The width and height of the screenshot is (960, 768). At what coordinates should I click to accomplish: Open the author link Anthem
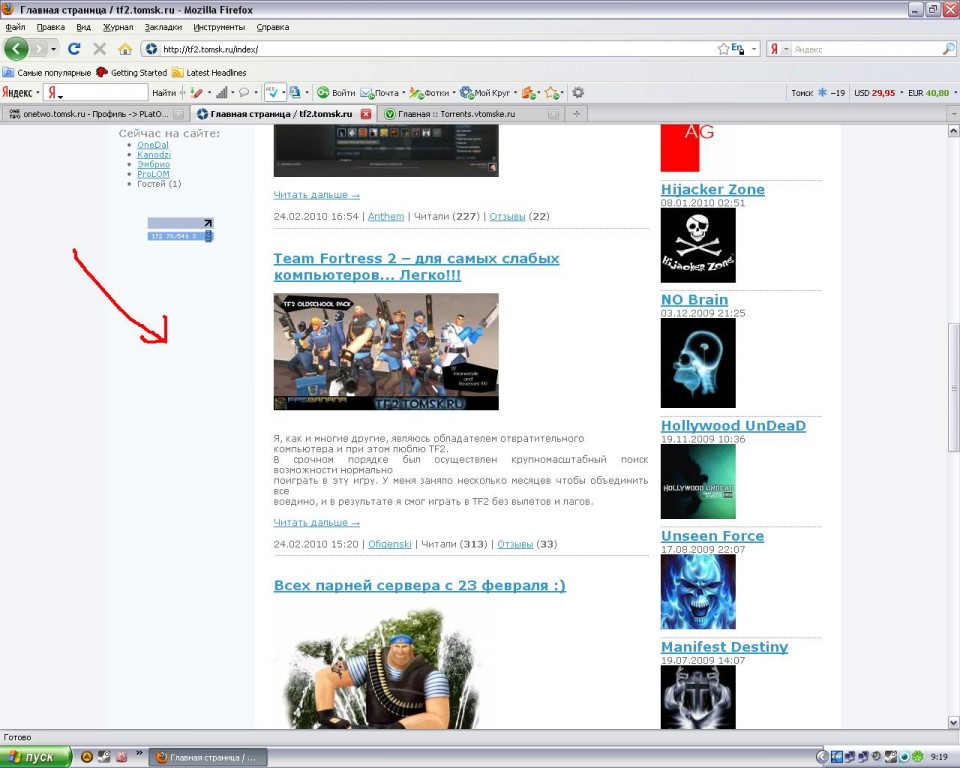pyautogui.click(x=386, y=216)
